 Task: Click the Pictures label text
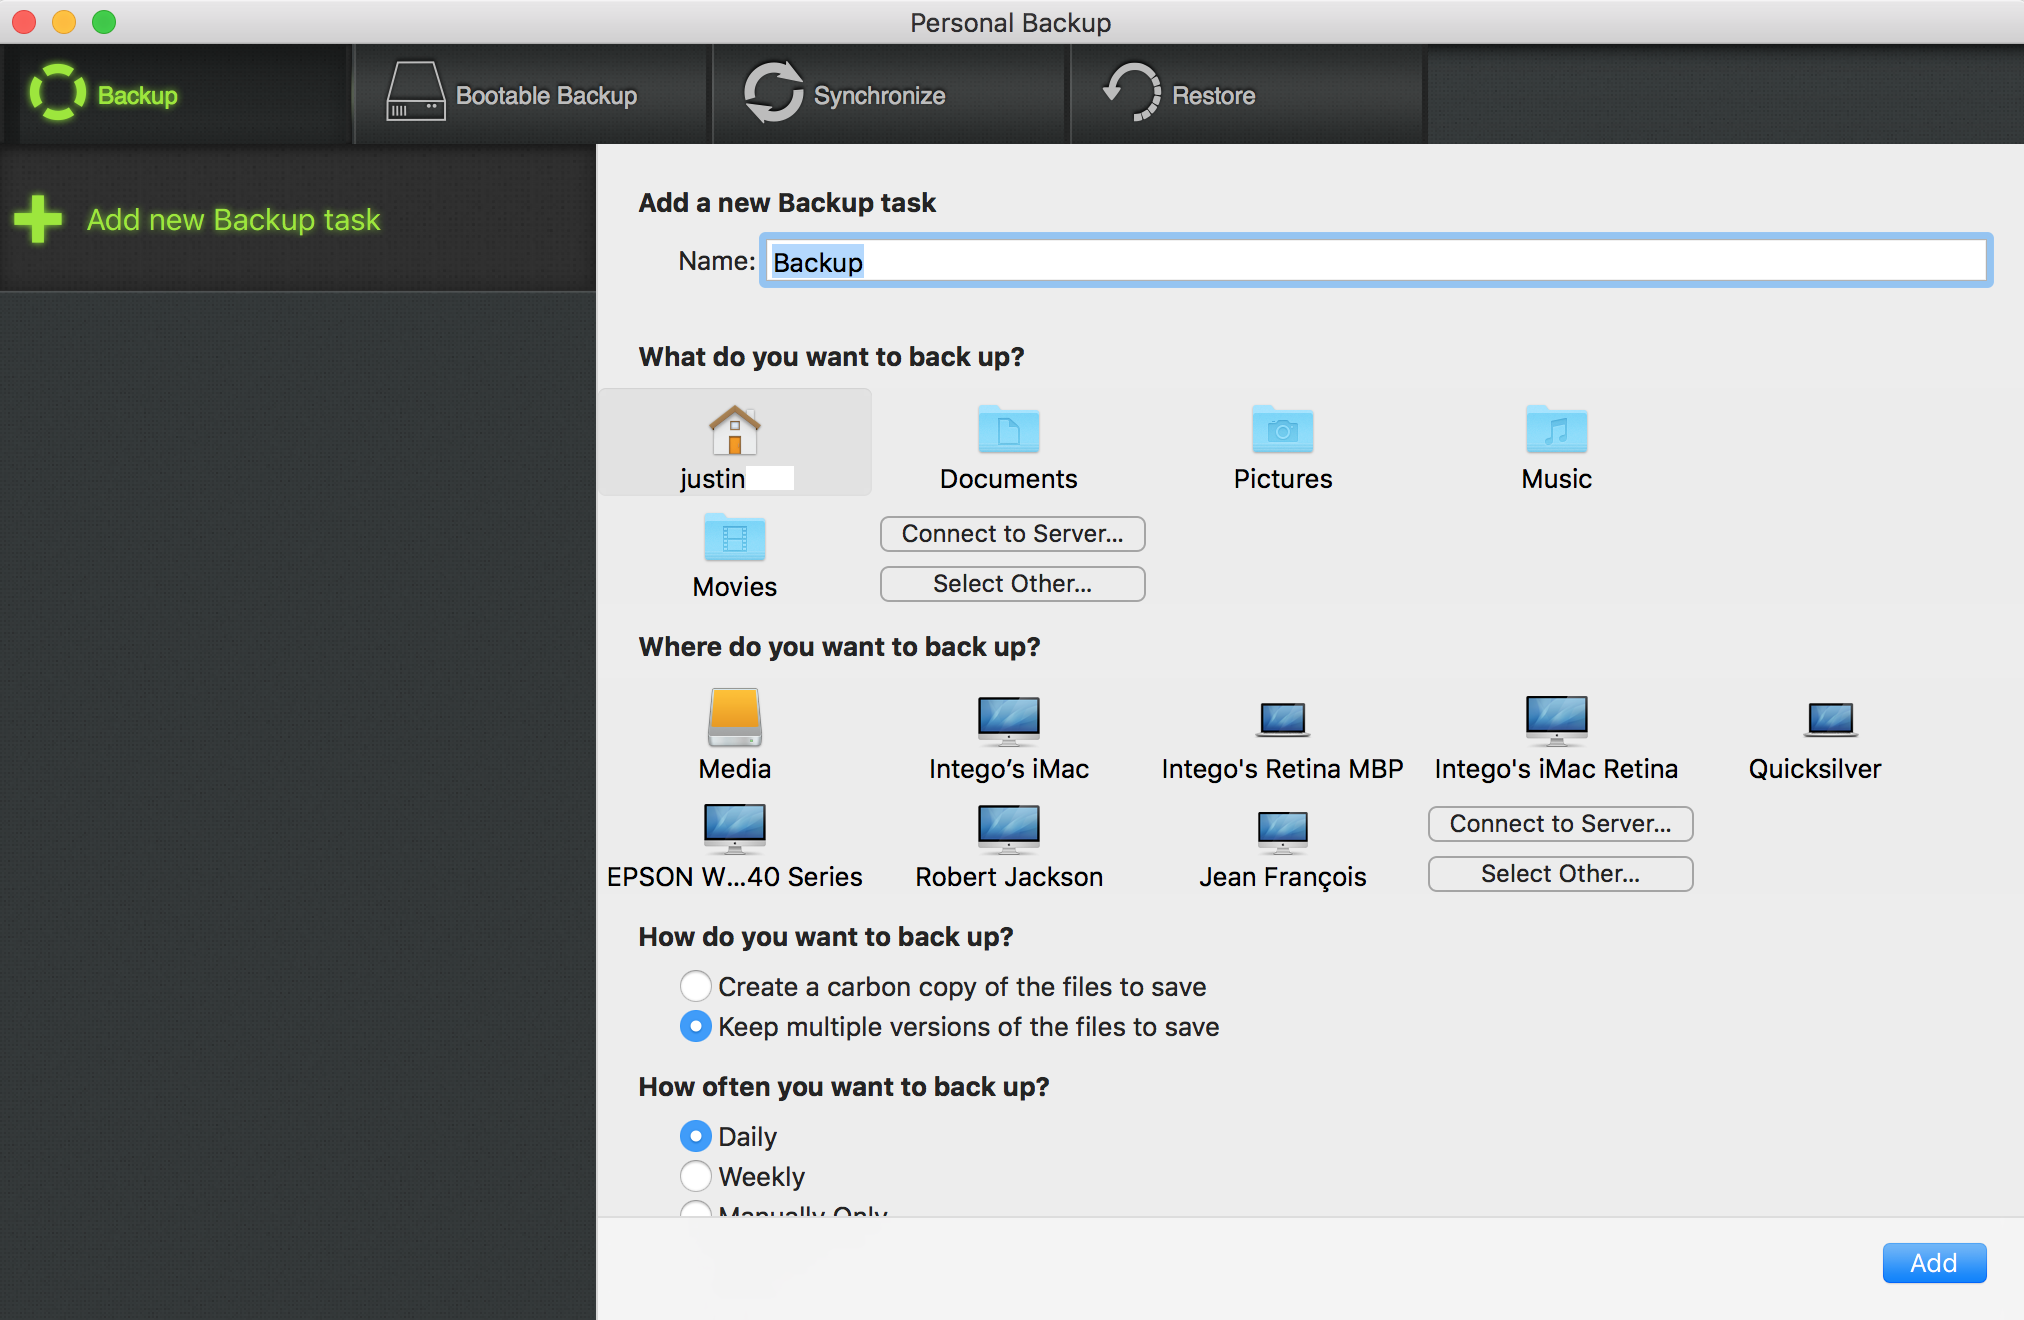(1283, 479)
